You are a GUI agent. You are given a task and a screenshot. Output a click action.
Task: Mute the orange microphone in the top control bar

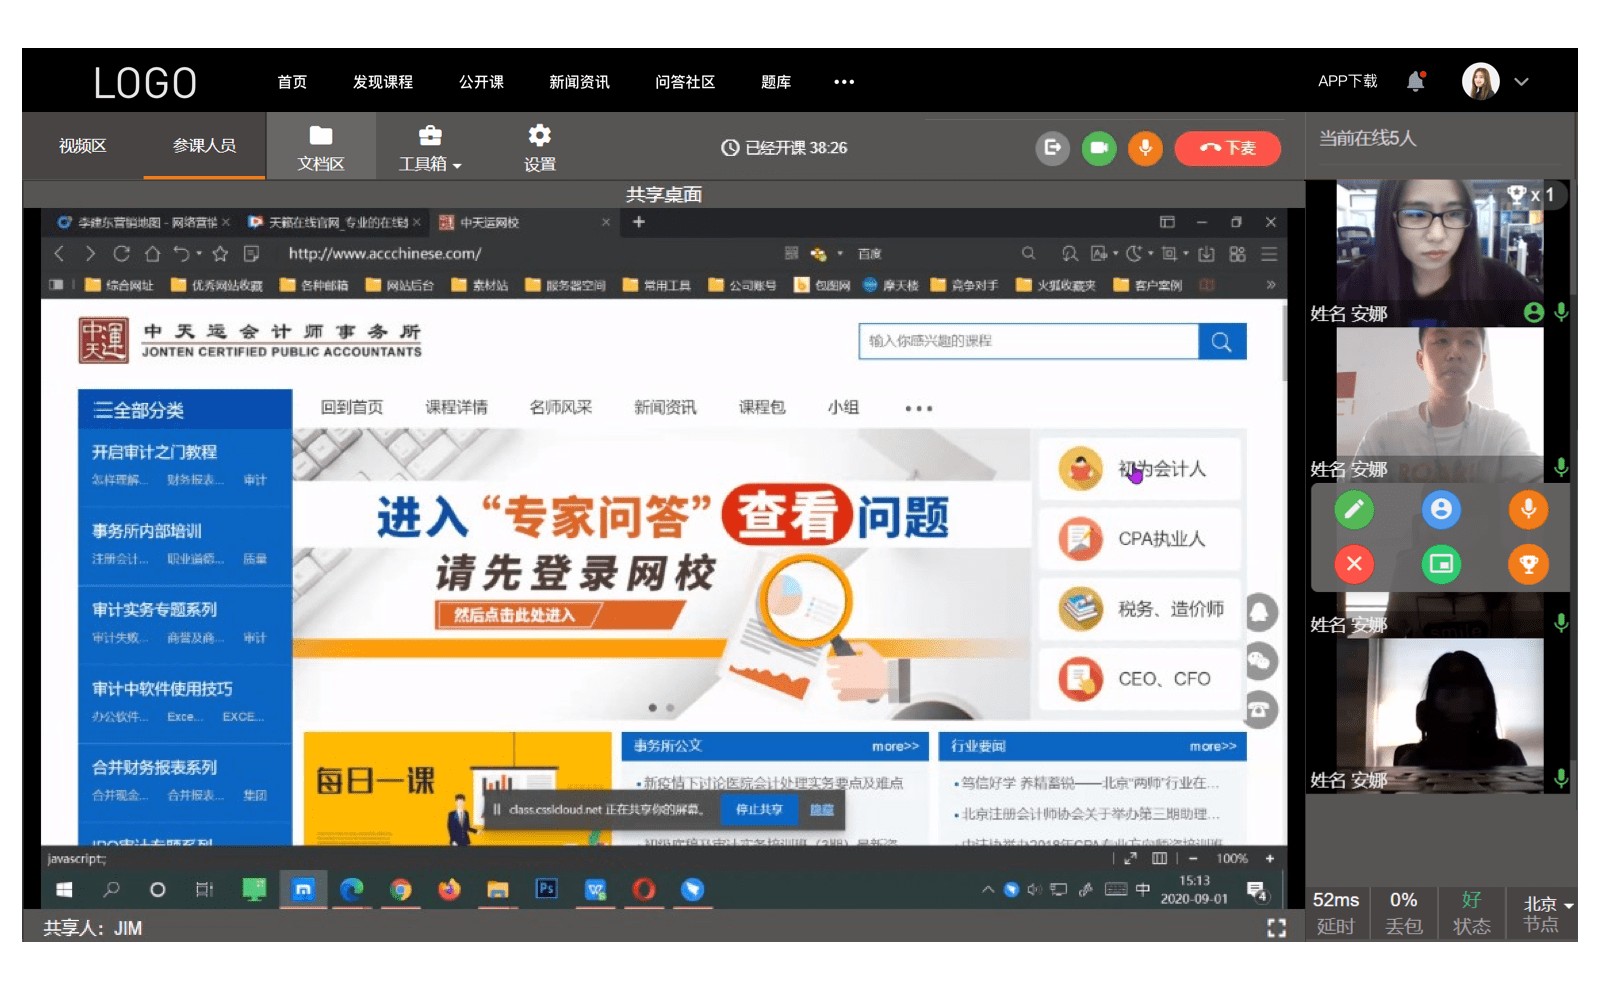[1145, 147]
